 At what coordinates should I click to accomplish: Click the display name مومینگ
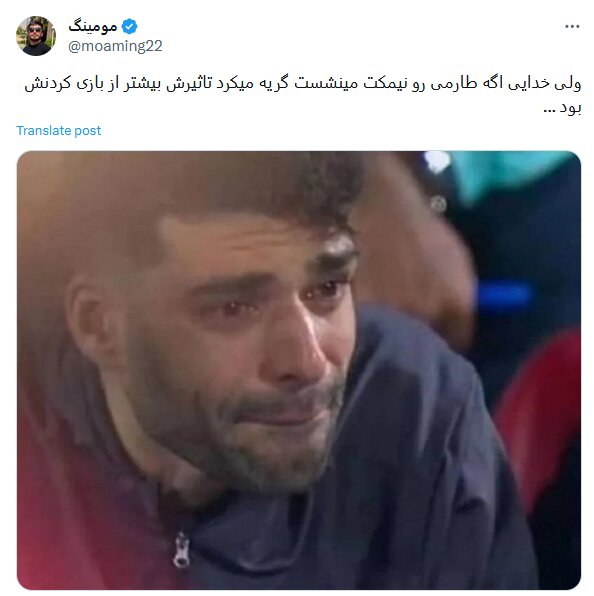(x=93, y=26)
